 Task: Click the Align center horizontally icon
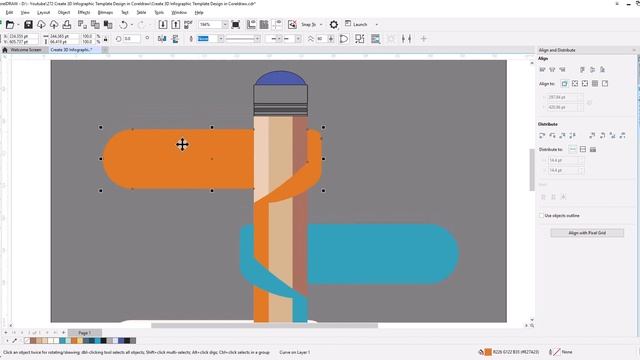(552, 70)
